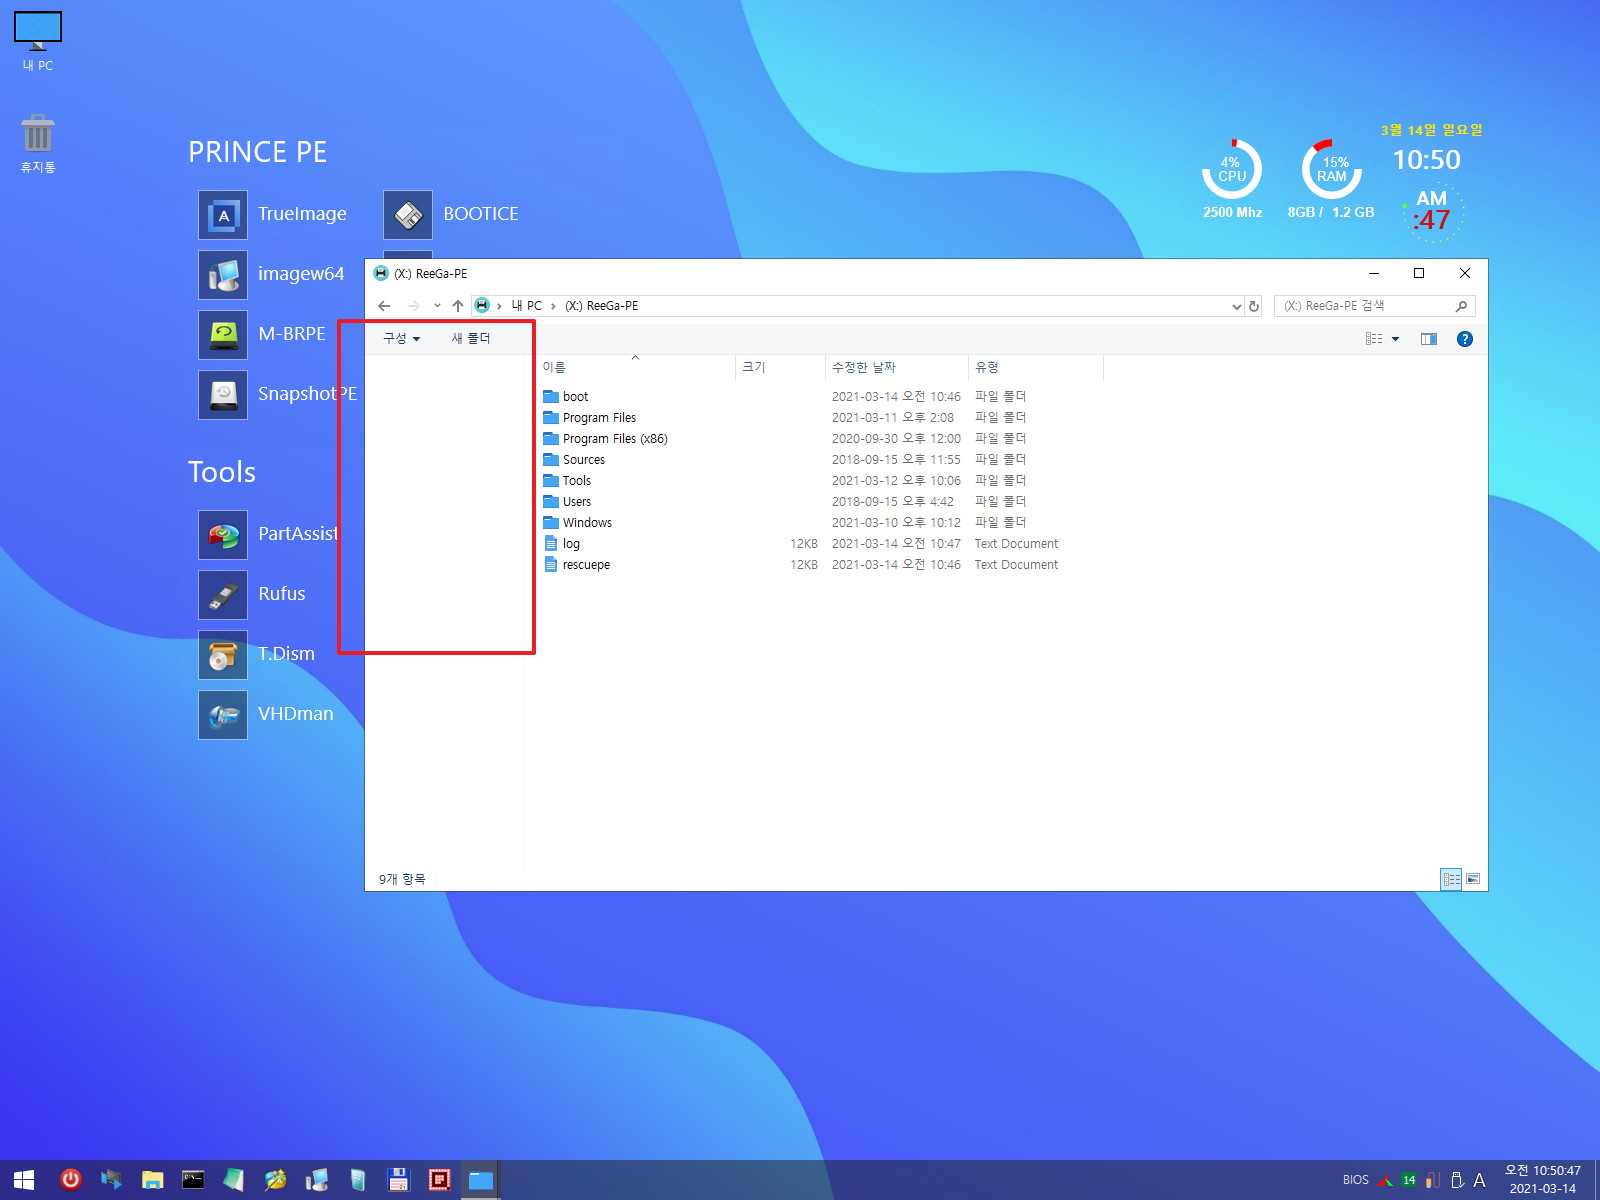Expand the address bar history dropdown
The width and height of the screenshot is (1600, 1200).
tap(1236, 306)
